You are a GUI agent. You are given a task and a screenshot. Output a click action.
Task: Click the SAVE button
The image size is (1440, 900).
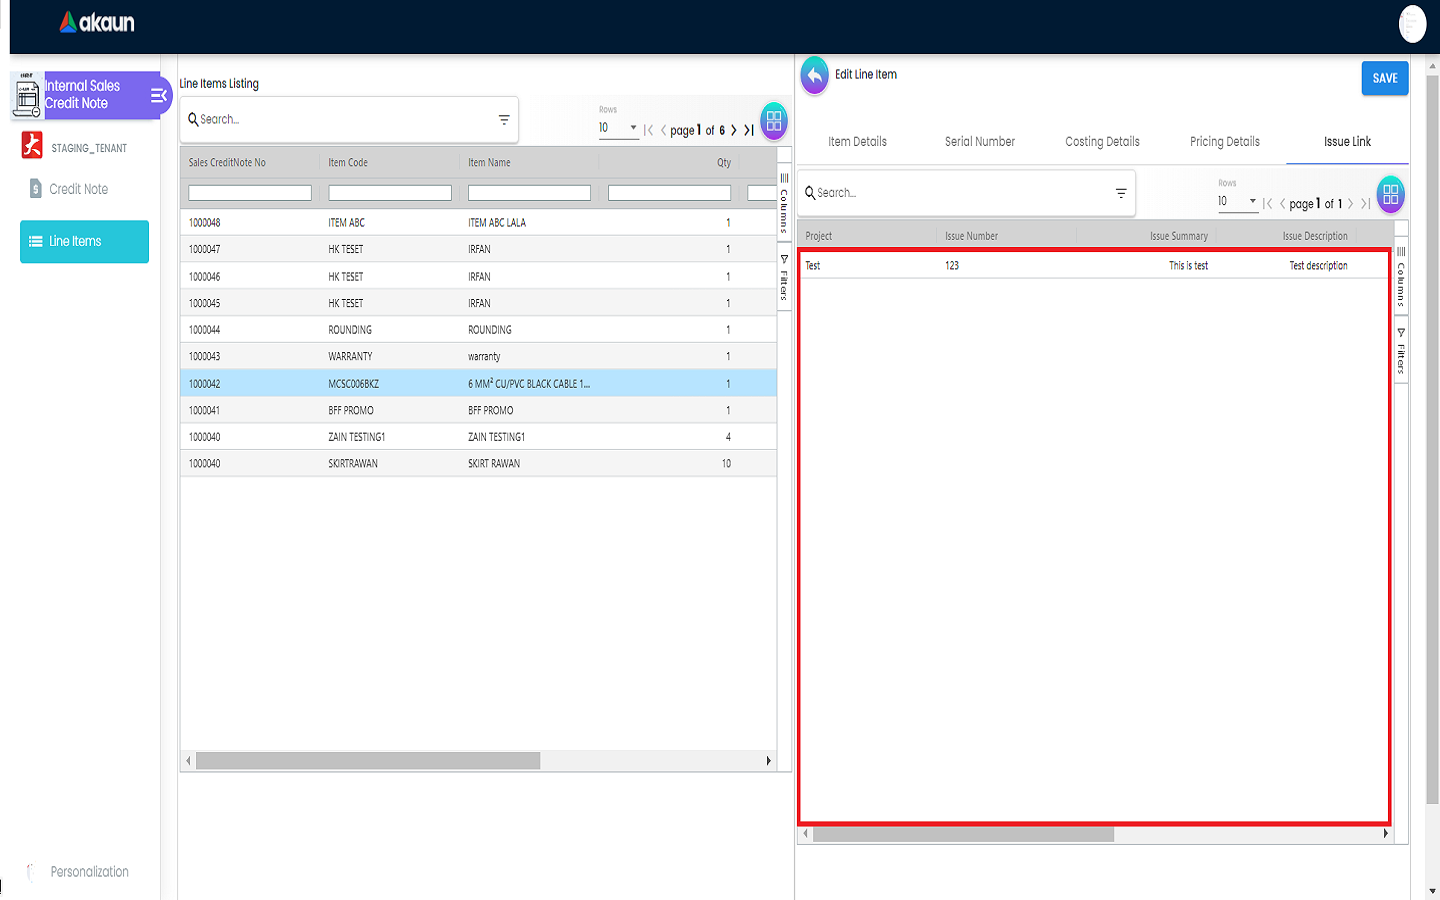pyautogui.click(x=1384, y=78)
